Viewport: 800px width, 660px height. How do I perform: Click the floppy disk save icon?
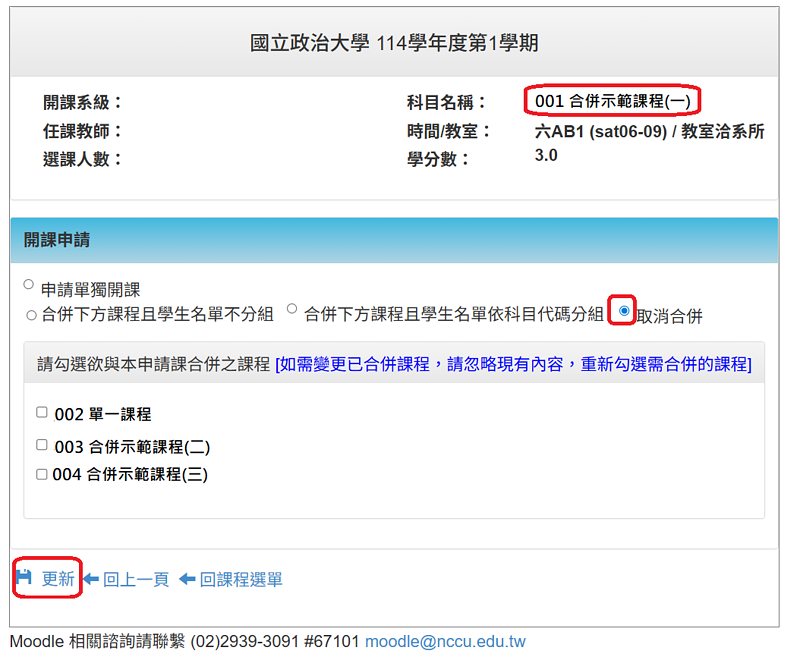point(23,577)
